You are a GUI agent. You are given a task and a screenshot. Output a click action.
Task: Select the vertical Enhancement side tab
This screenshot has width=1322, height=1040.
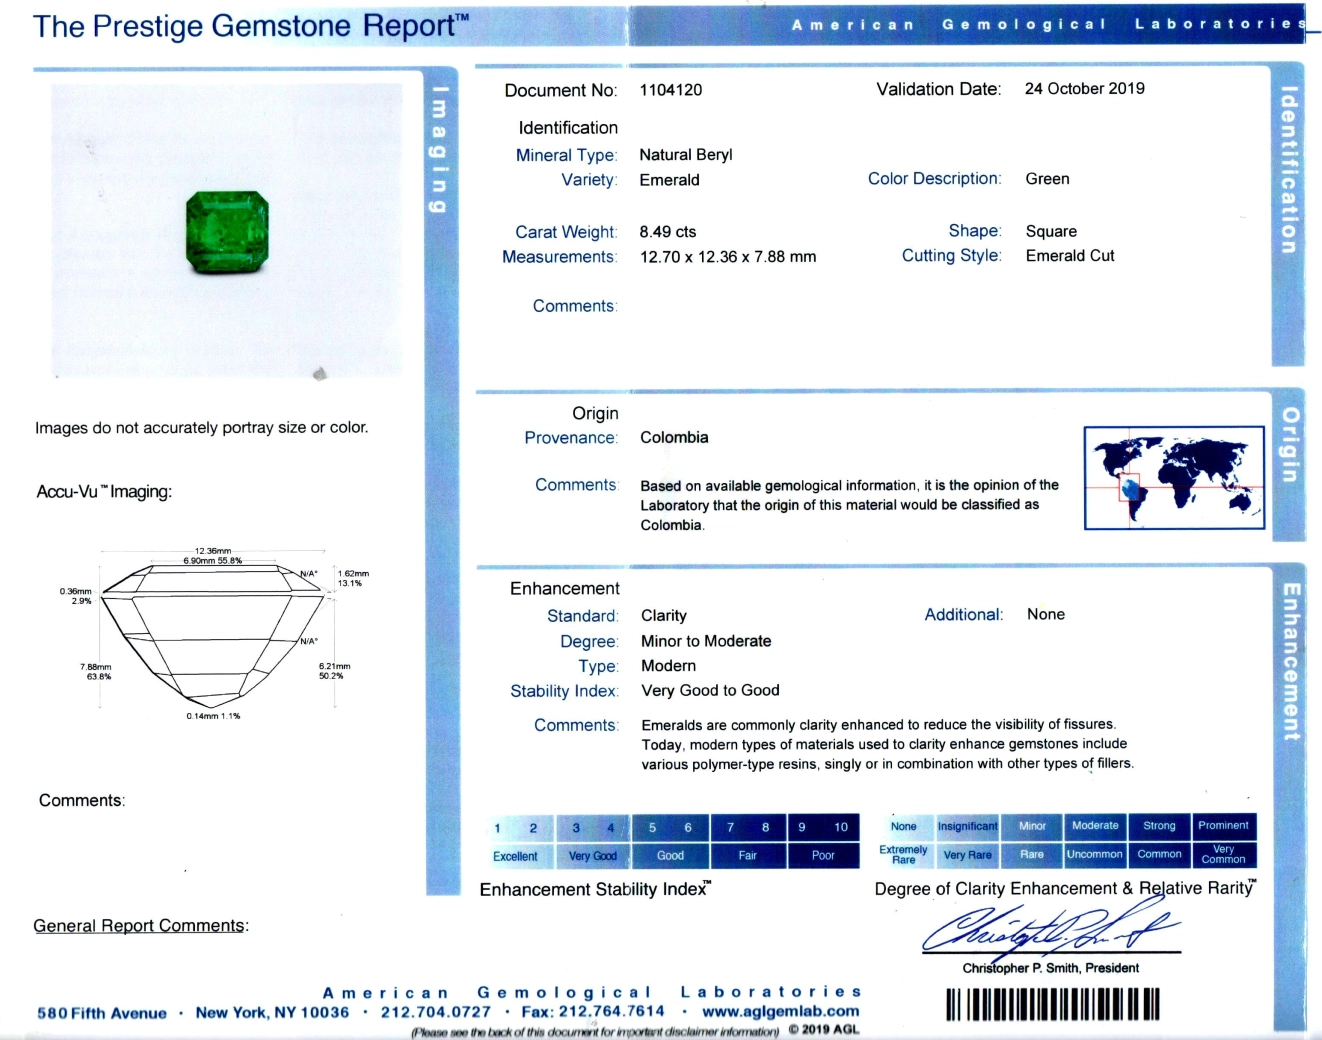pyautogui.click(x=1291, y=661)
